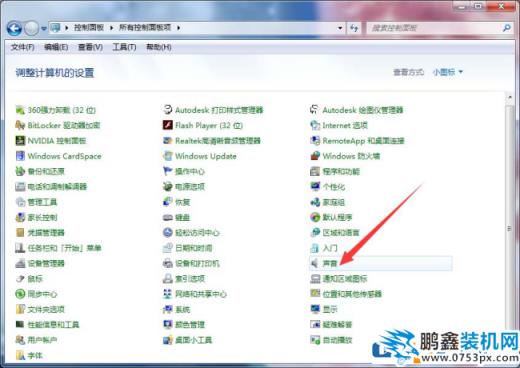This screenshot has width=520, height=368.
Task: Click the BitLocker 驱动器加密 icon
Action: tap(20, 125)
